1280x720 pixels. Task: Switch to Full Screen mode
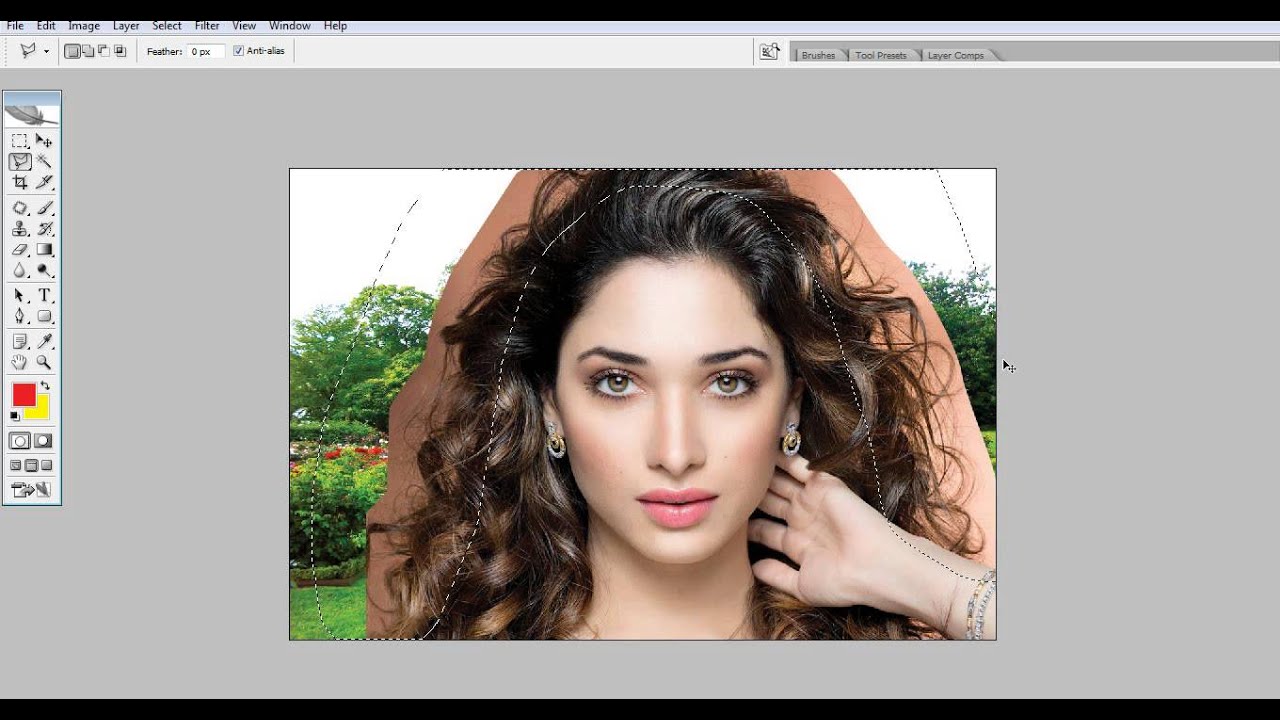pyautogui.click(x=47, y=465)
